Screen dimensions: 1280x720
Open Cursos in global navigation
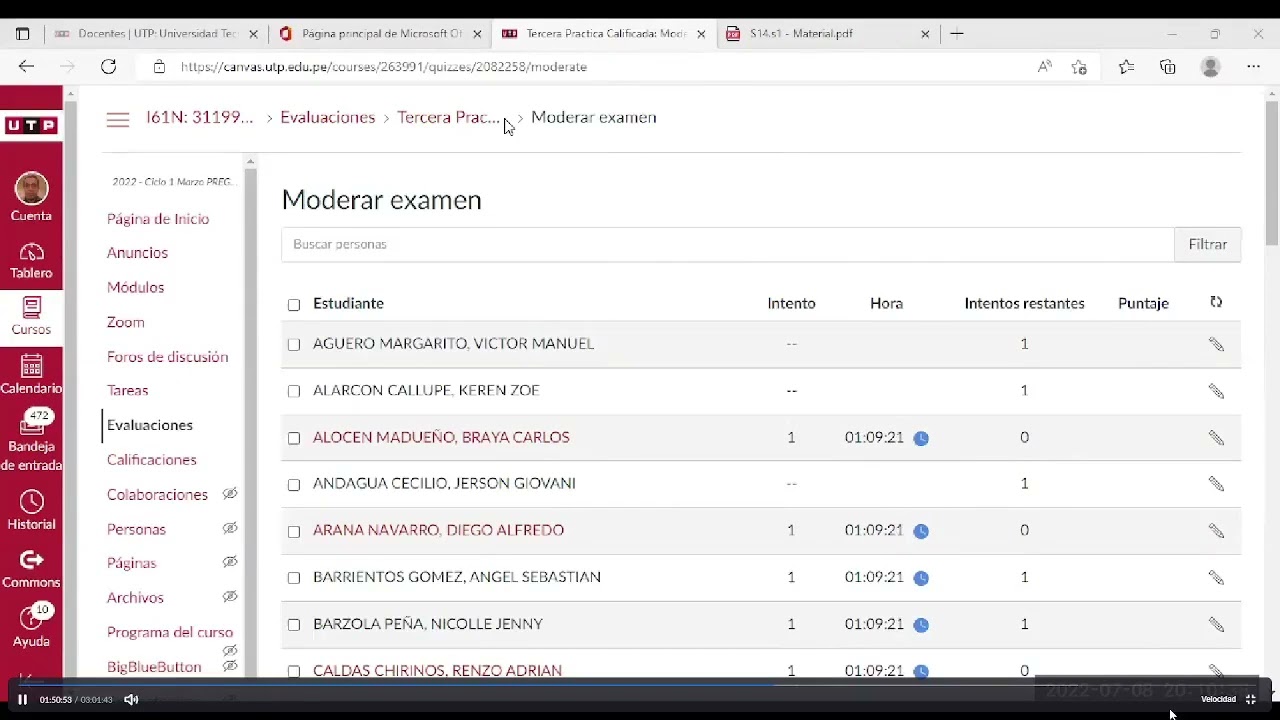[x=31, y=316]
